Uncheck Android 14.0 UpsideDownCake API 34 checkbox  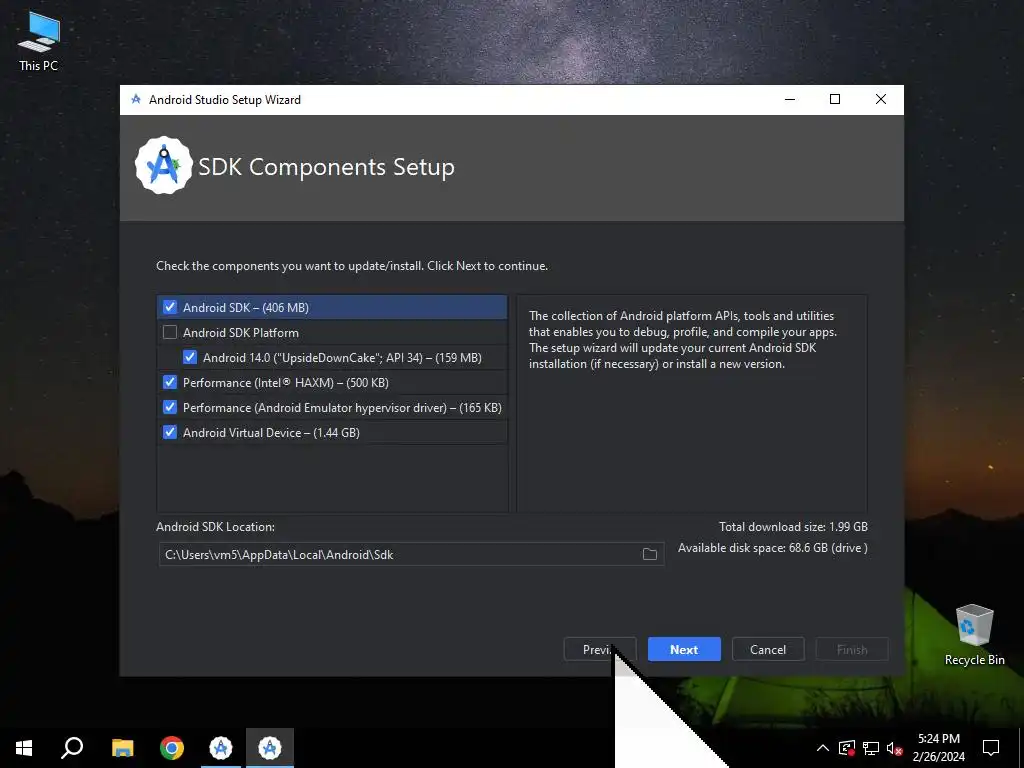[190, 357]
